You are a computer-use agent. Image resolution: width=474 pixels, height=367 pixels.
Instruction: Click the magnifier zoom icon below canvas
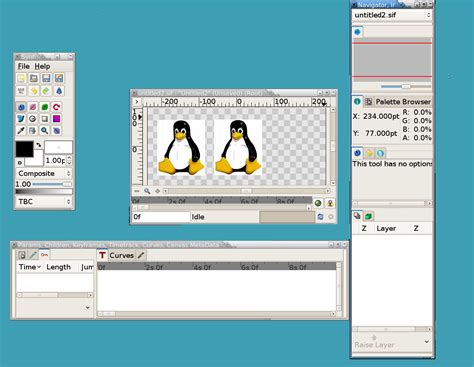coord(147,191)
